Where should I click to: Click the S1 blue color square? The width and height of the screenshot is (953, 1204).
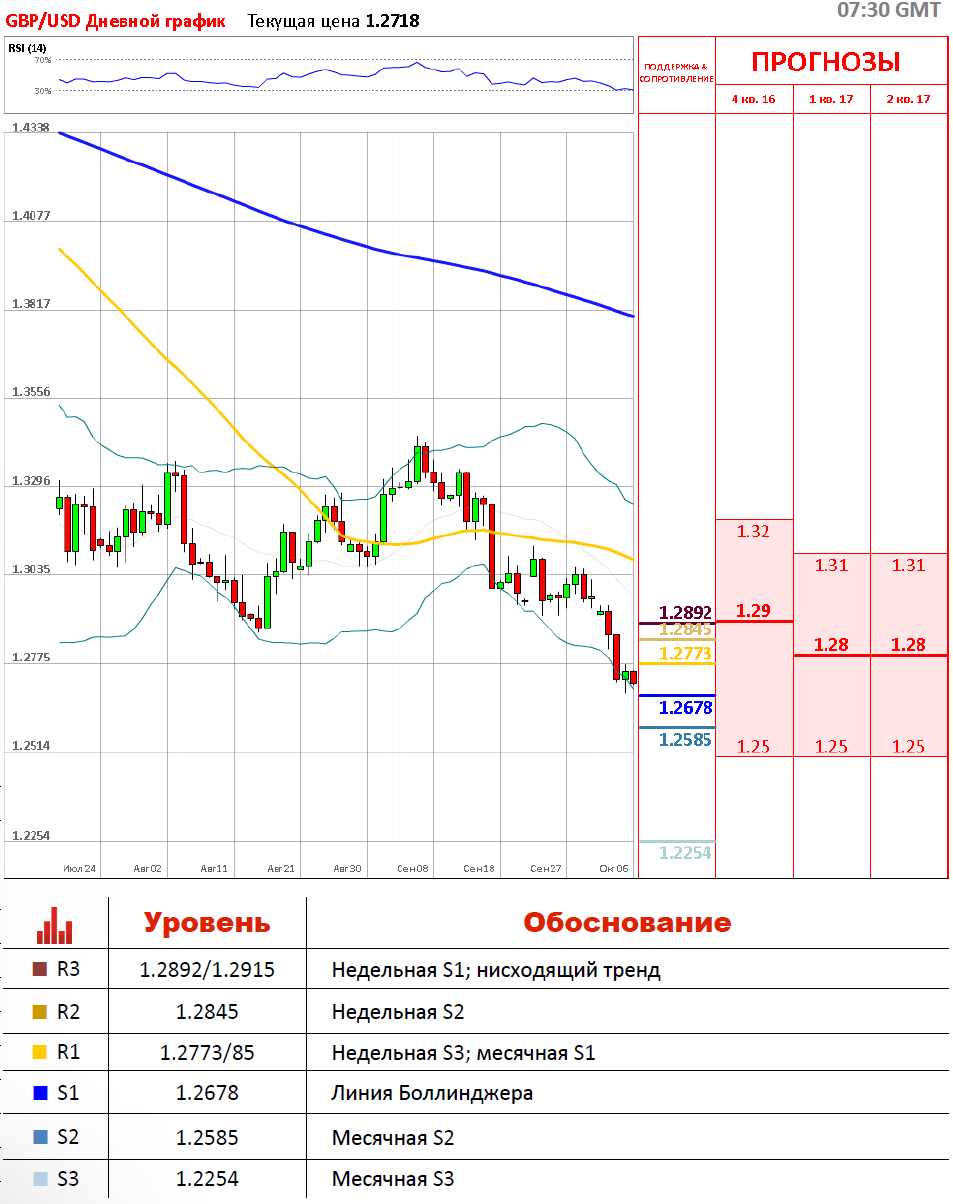(40, 1093)
